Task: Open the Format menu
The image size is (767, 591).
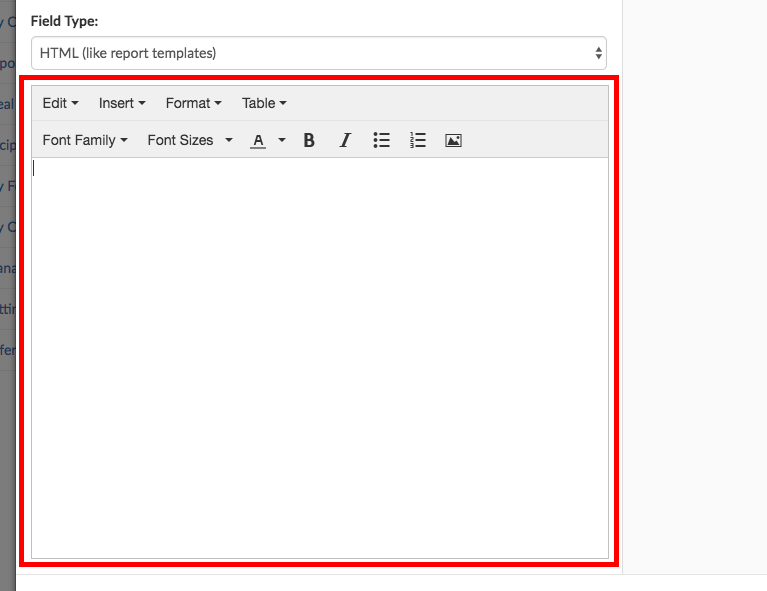Action: [193, 103]
